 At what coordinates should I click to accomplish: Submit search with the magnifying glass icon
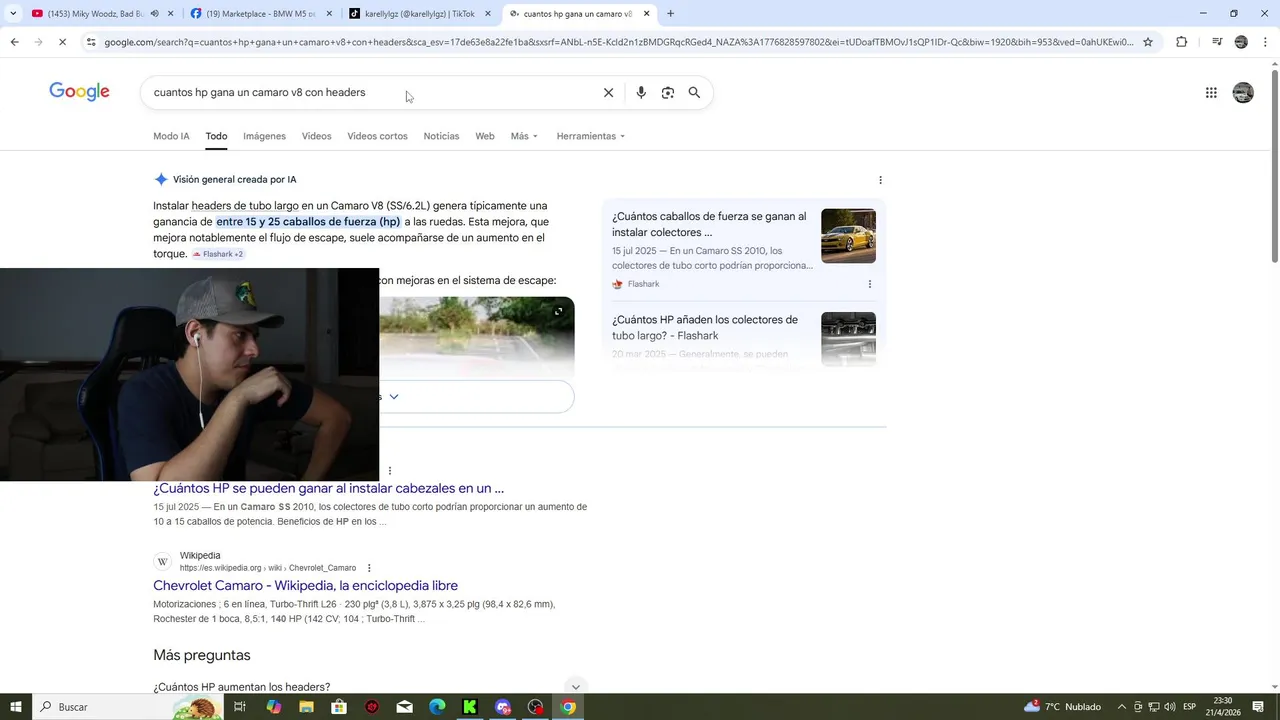(x=694, y=92)
